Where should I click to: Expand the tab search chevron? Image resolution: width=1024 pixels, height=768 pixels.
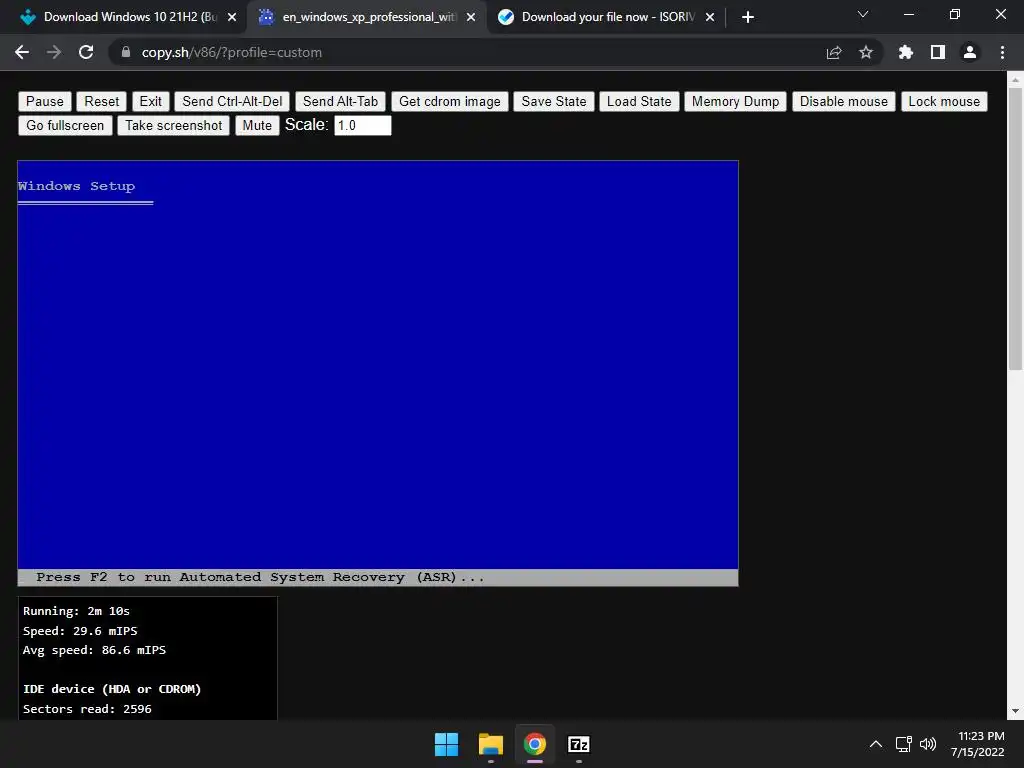[x=863, y=14]
